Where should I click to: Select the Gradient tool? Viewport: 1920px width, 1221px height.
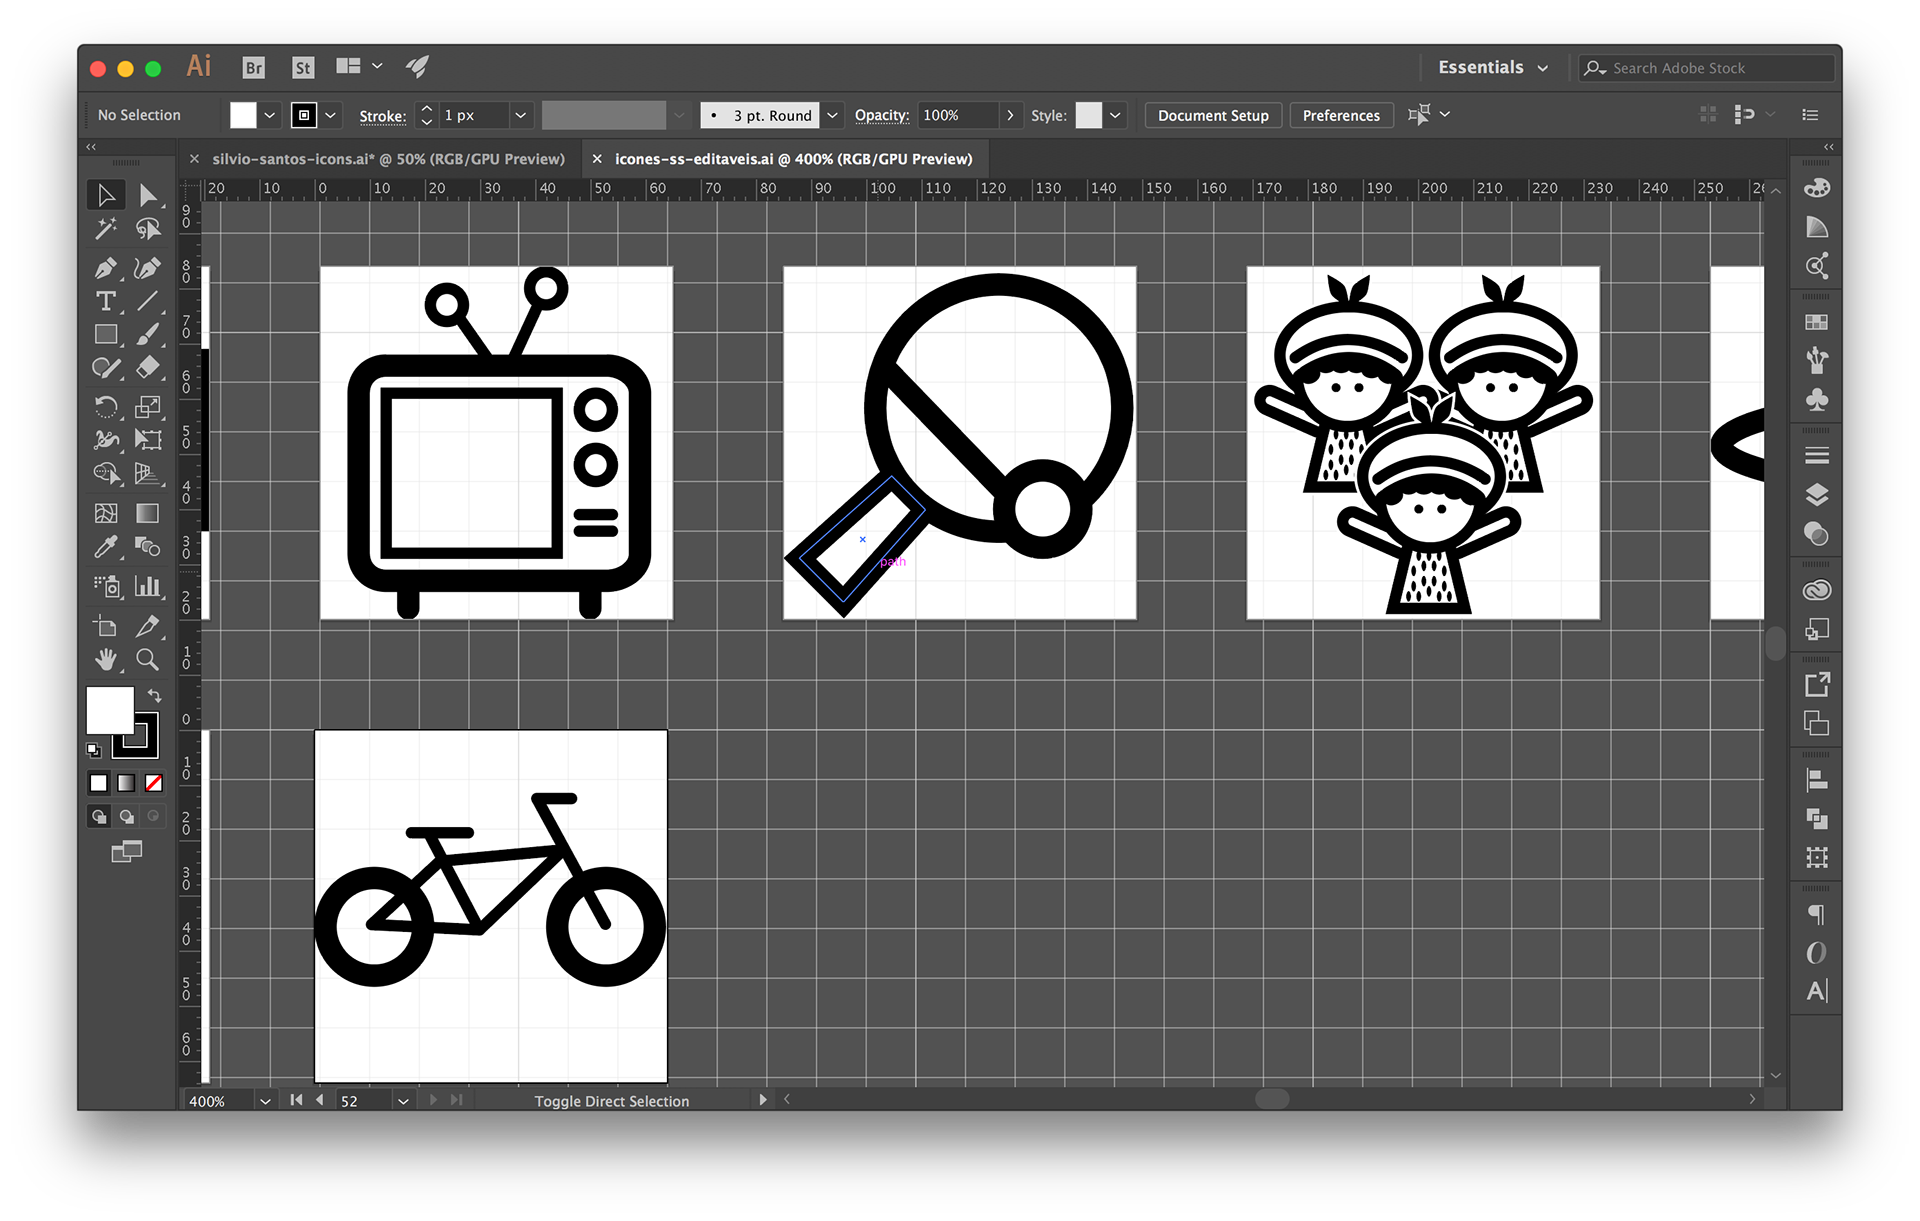pos(148,513)
